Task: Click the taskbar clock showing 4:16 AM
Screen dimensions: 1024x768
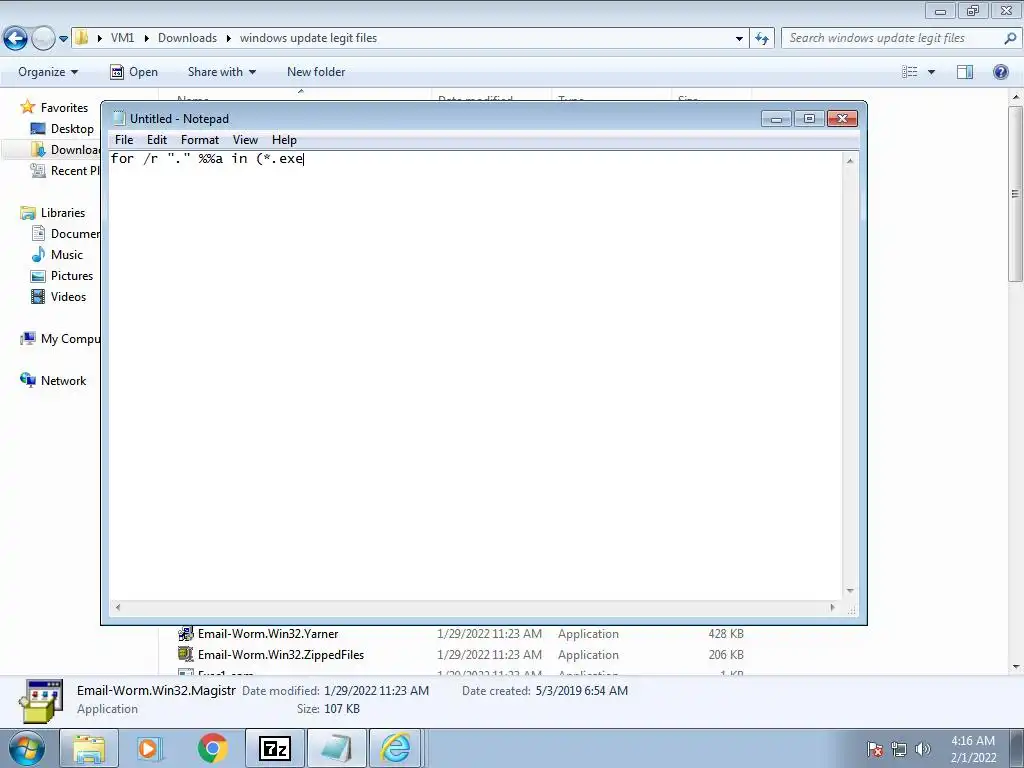Action: 973,749
